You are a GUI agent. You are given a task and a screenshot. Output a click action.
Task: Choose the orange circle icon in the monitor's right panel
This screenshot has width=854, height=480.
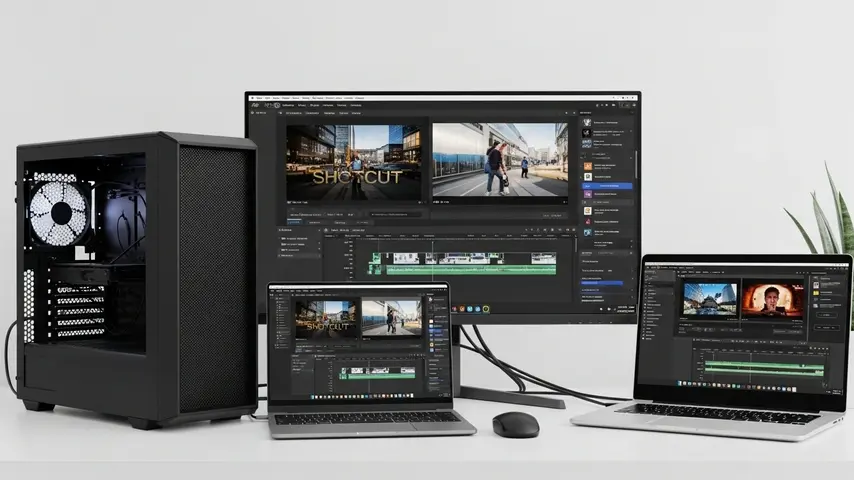point(588,211)
